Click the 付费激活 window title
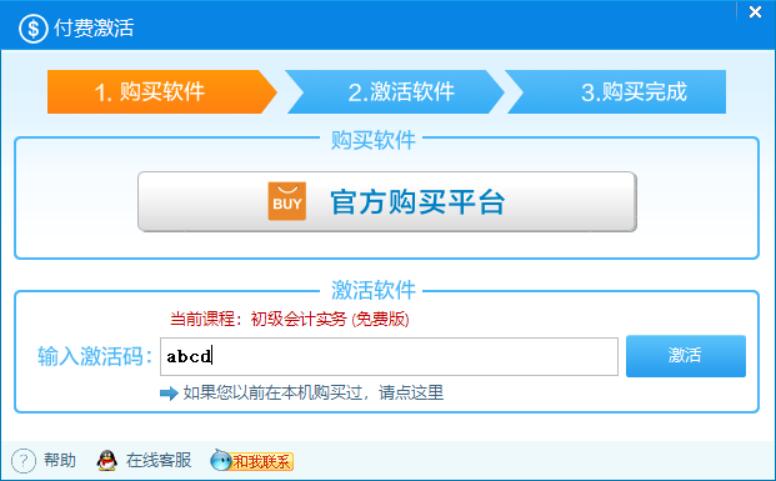 coord(94,28)
